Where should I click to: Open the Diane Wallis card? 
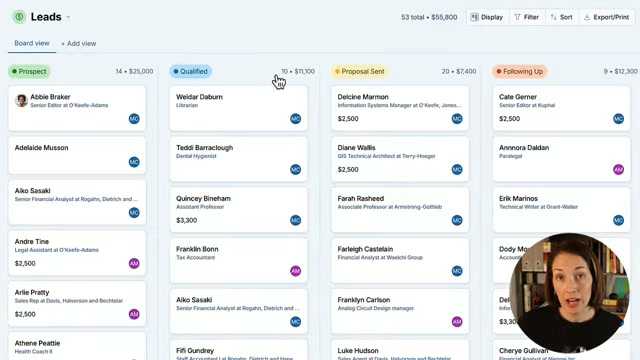click(x=400, y=159)
